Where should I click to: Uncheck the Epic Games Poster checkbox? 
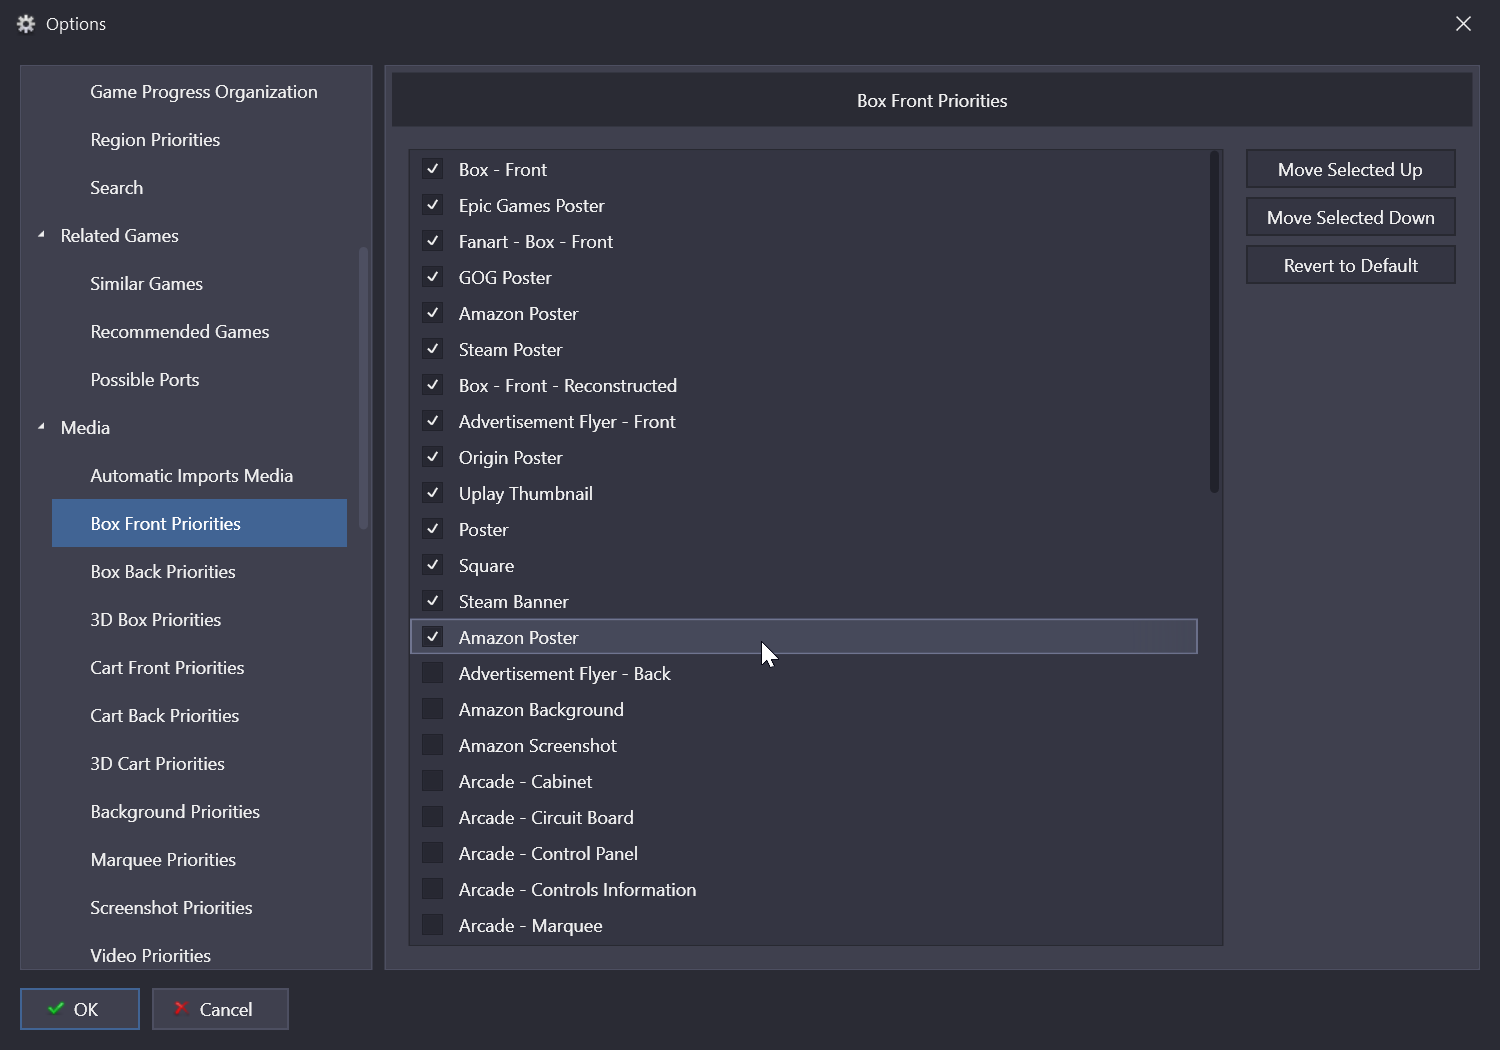(x=433, y=205)
